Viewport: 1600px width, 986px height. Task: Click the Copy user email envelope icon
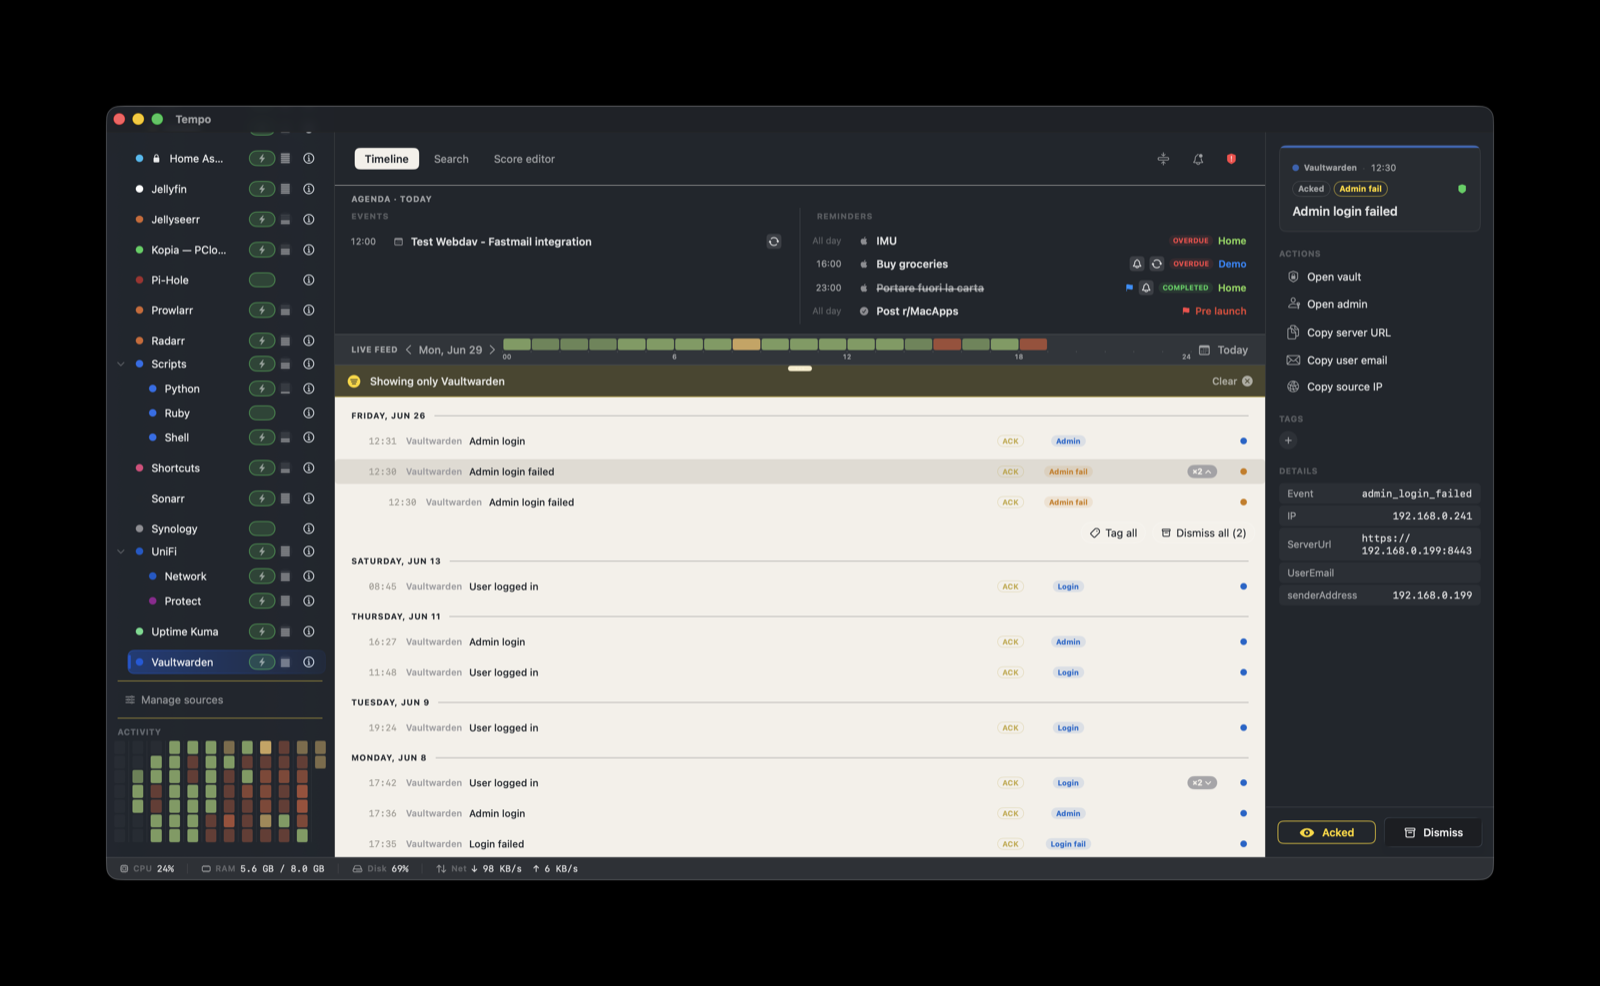pos(1293,360)
